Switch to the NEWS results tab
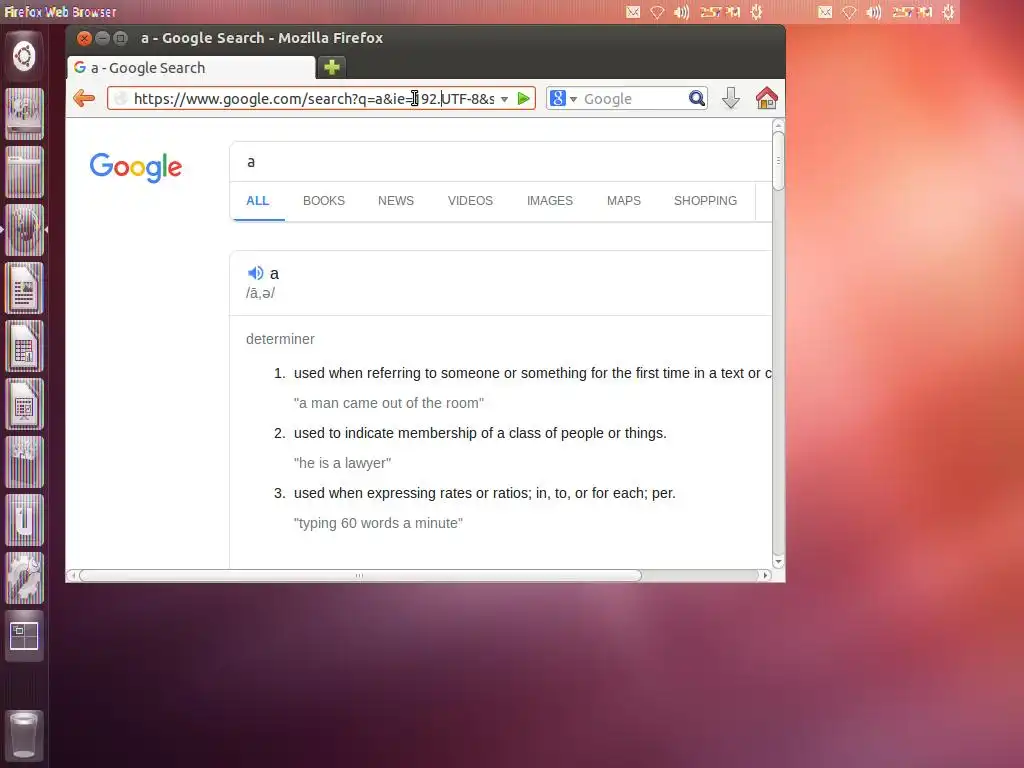The width and height of the screenshot is (1024, 768). pyautogui.click(x=396, y=200)
